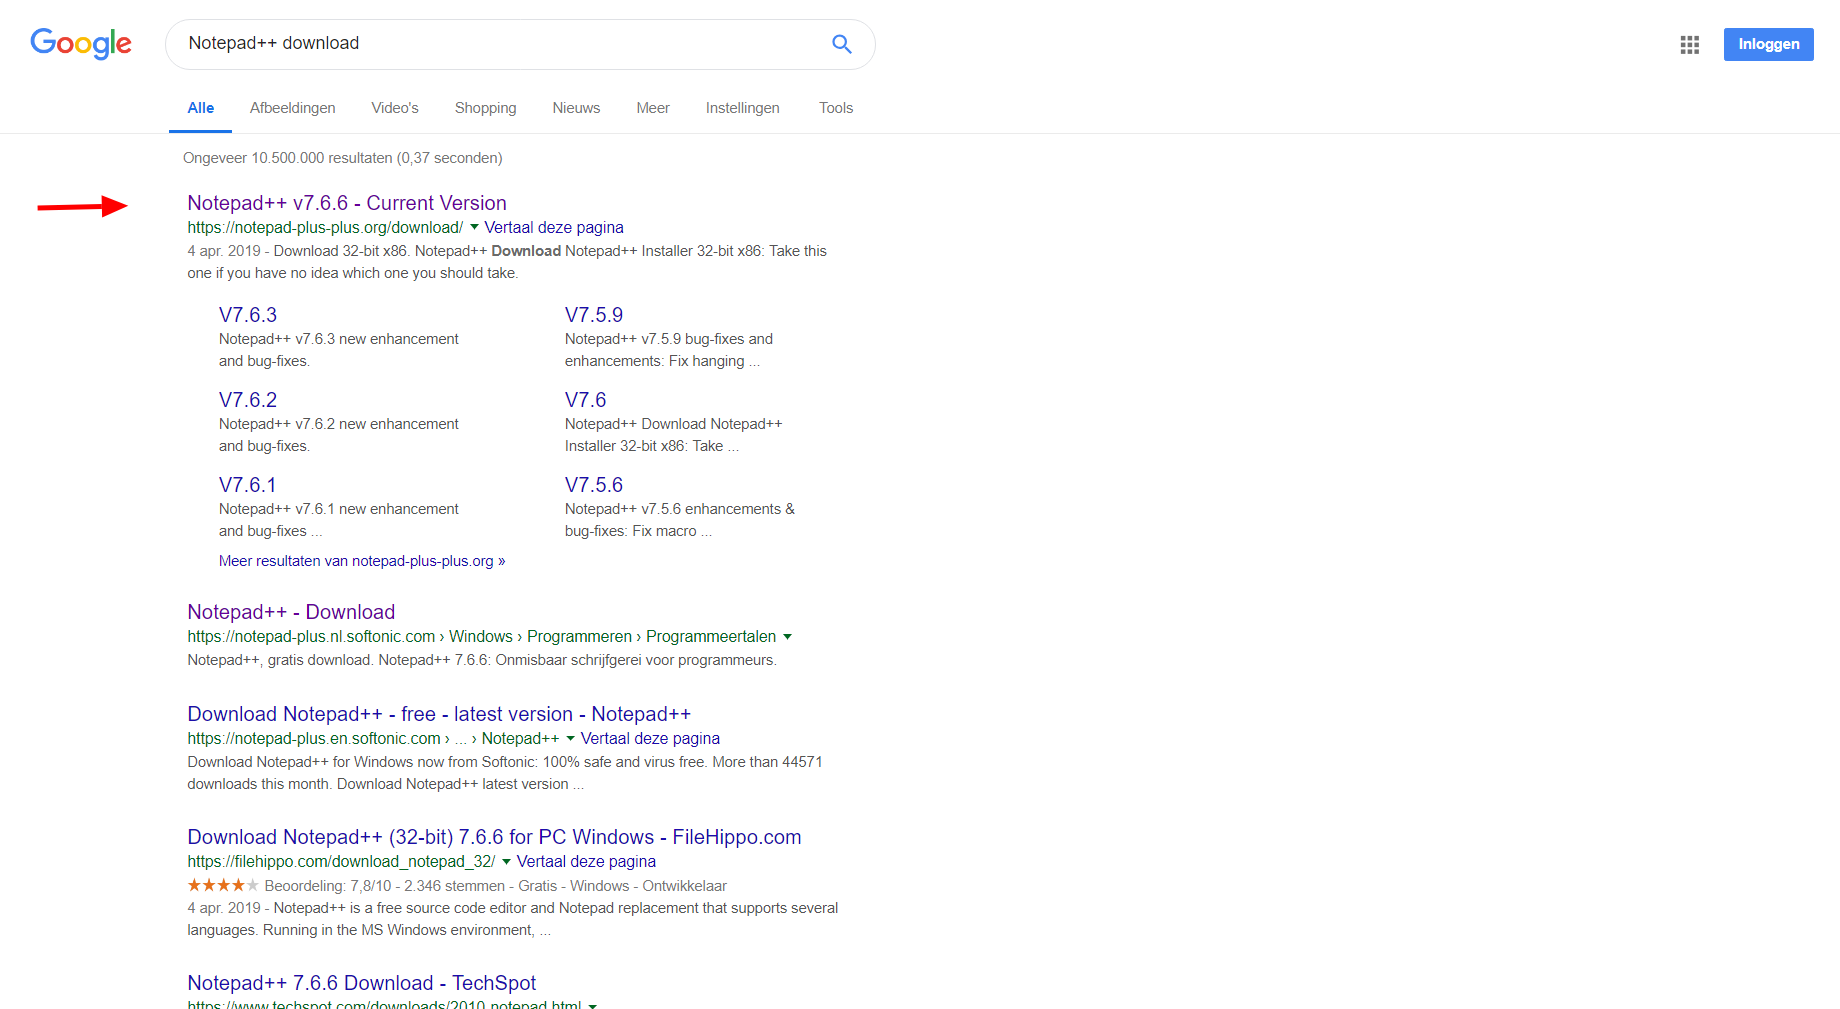Select the Alle tab
Image resolution: width=1840 pixels, height=1009 pixels.
click(201, 108)
